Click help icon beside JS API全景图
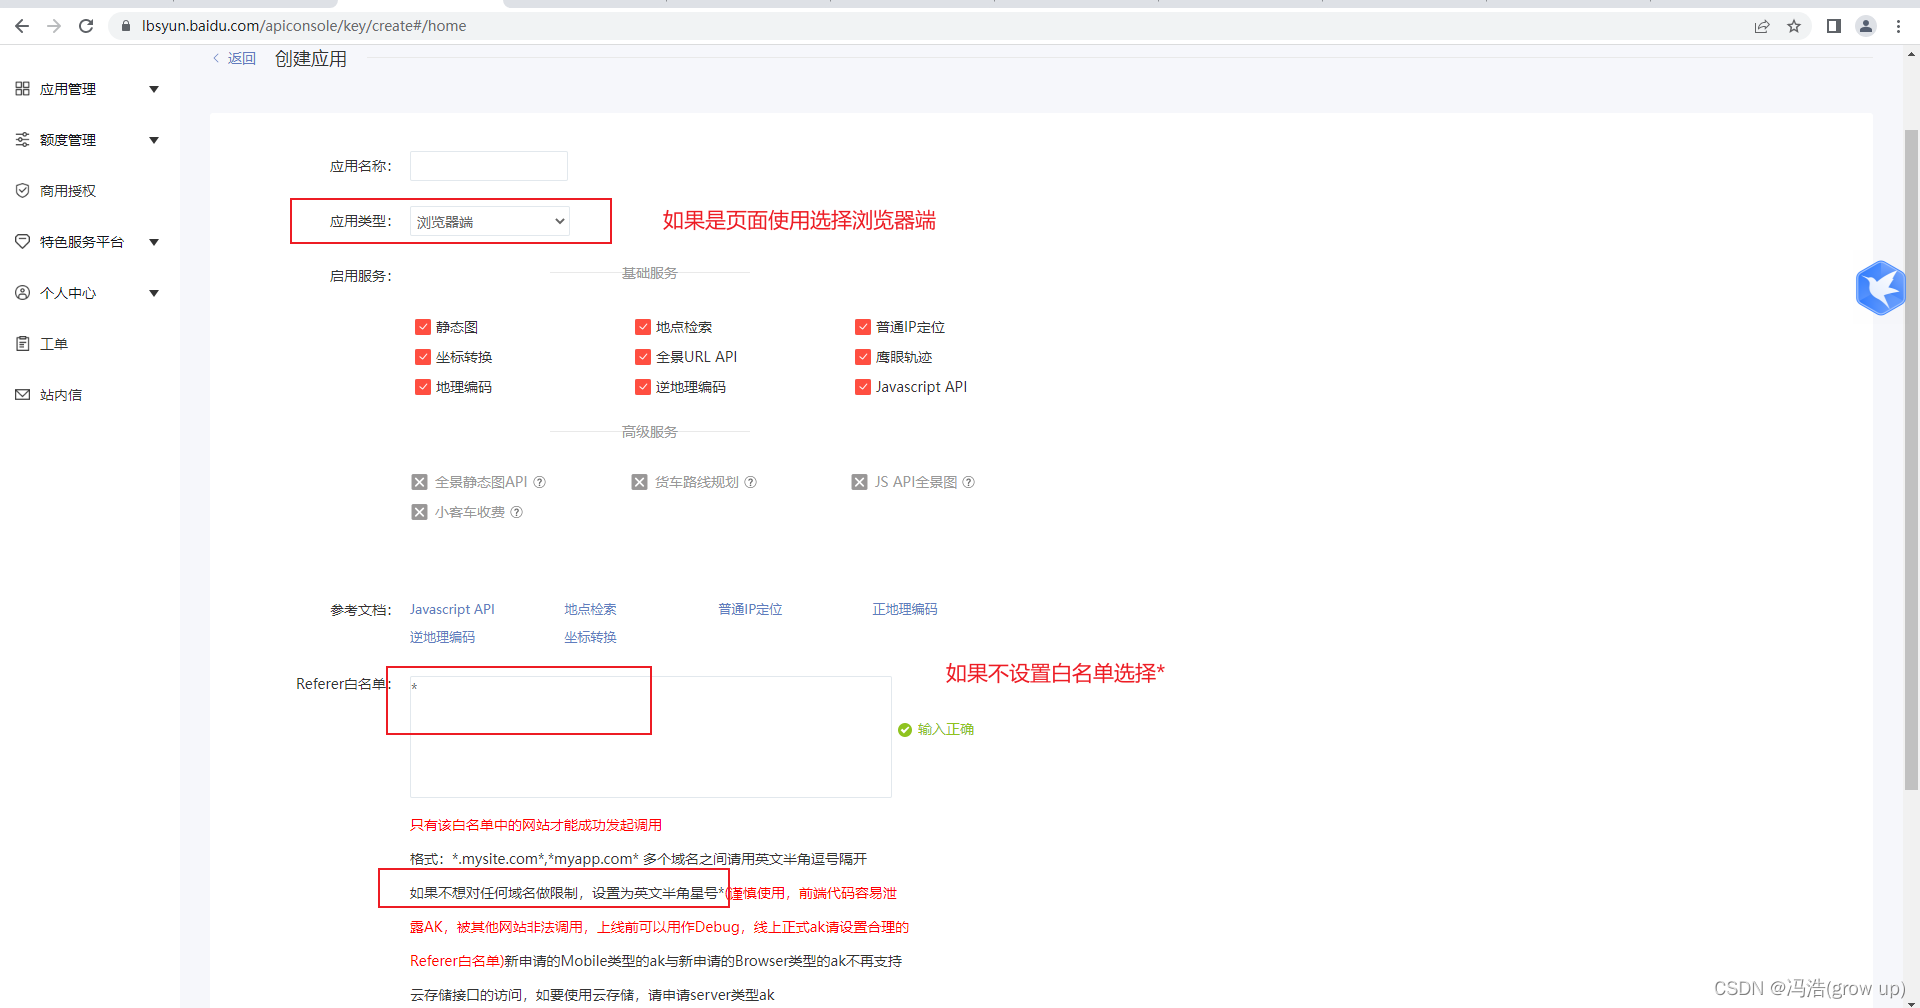Image resolution: width=1920 pixels, height=1008 pixels. 969,482
